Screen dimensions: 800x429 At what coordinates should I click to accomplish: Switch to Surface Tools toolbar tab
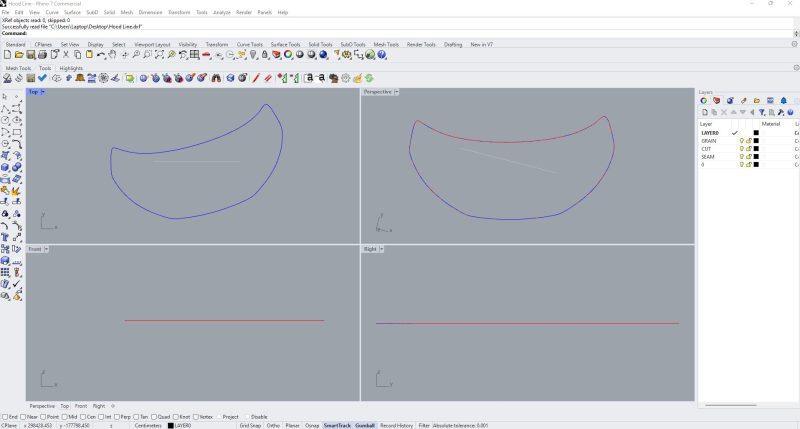[x=285, y=44]
